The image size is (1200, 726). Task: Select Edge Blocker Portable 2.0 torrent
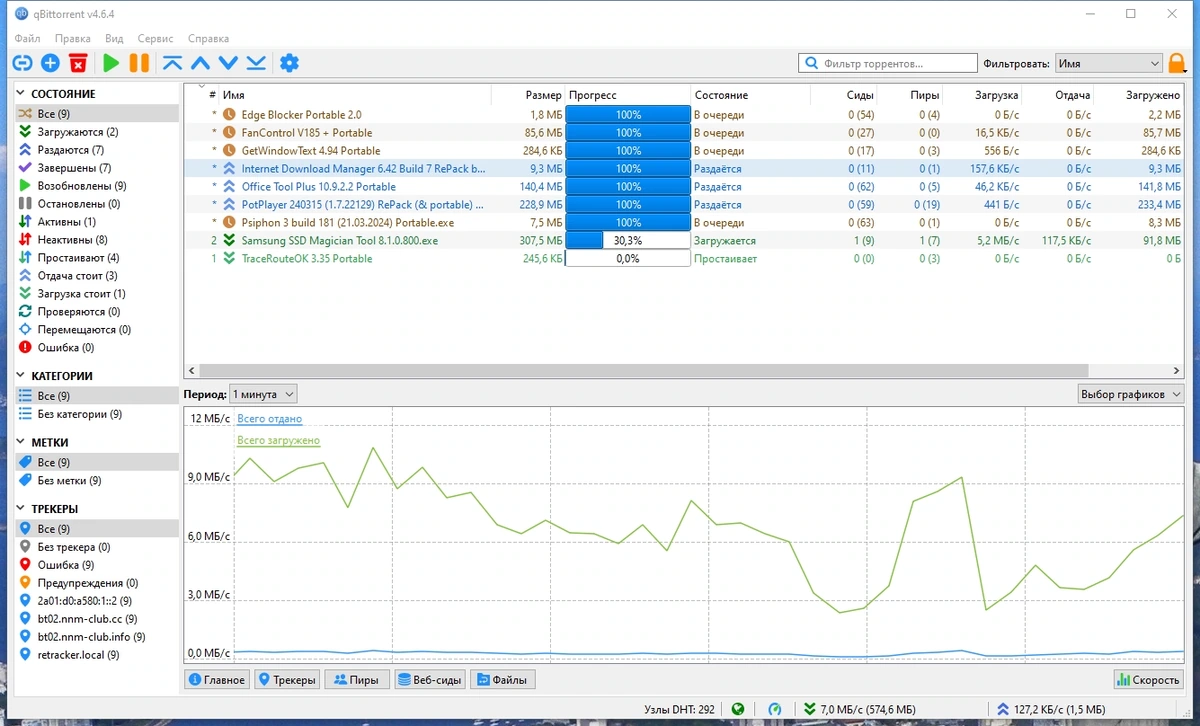(683, 115)
